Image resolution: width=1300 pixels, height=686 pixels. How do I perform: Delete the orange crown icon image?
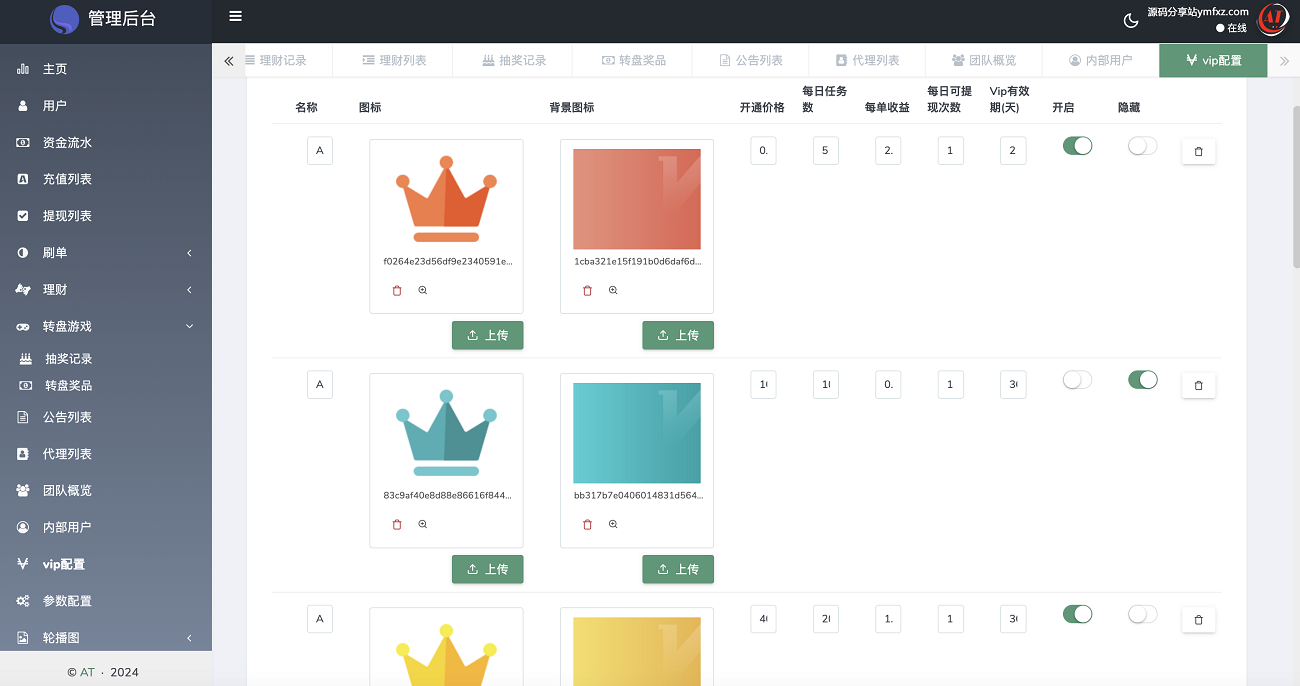click(397, 290)
